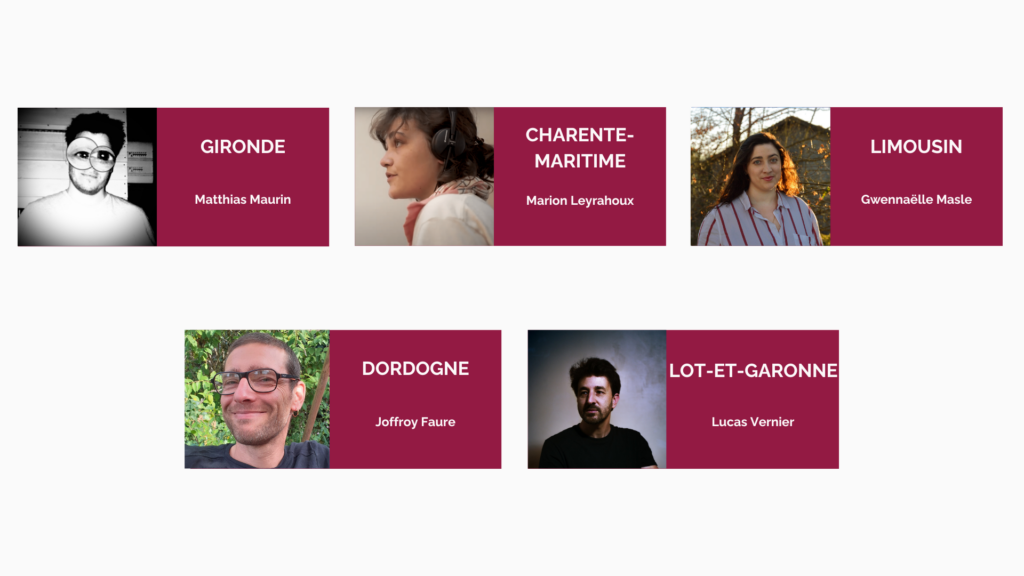Image resolution: width=1024 pixels, height=576 pixels.
Task: Select the name Gwennaëlle Masle
Action: pos(916,199)
